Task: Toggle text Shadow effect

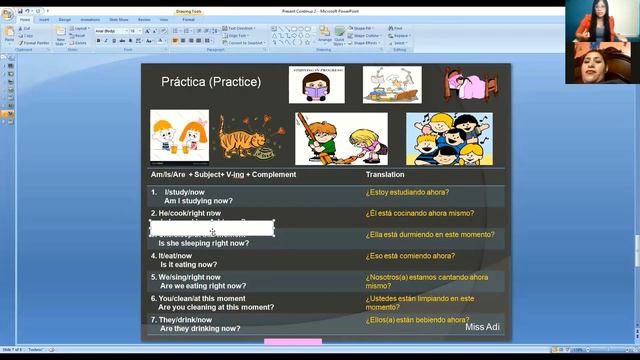Action: click(x=130, y=41)
